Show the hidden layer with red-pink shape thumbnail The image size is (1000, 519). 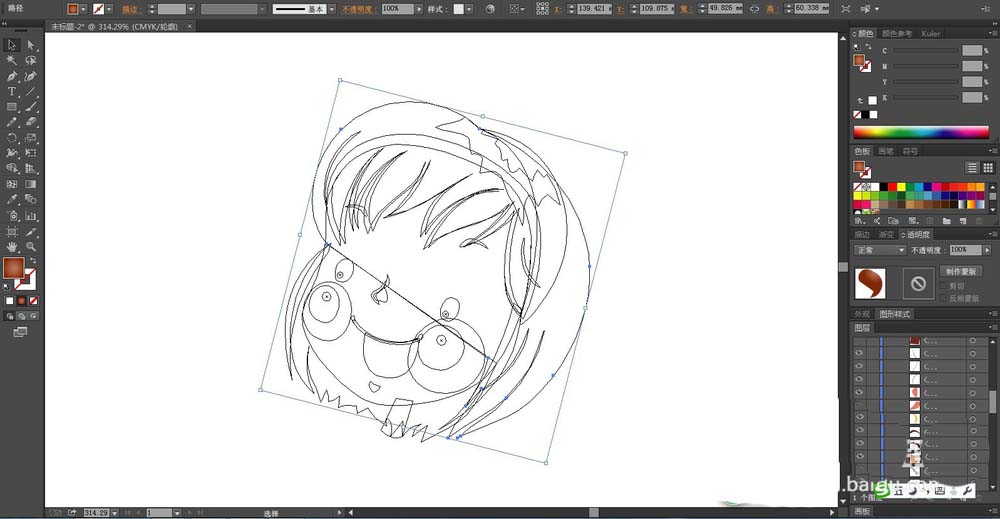point(860,406)
